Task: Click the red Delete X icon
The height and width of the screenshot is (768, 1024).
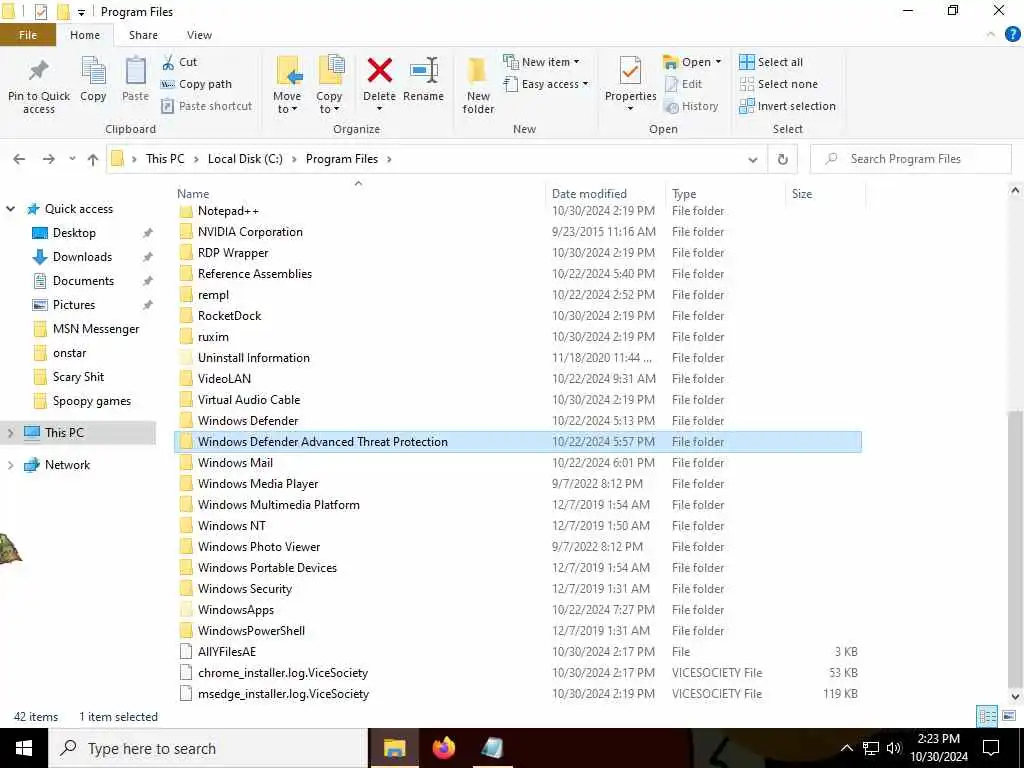Action: click(379, 71)
